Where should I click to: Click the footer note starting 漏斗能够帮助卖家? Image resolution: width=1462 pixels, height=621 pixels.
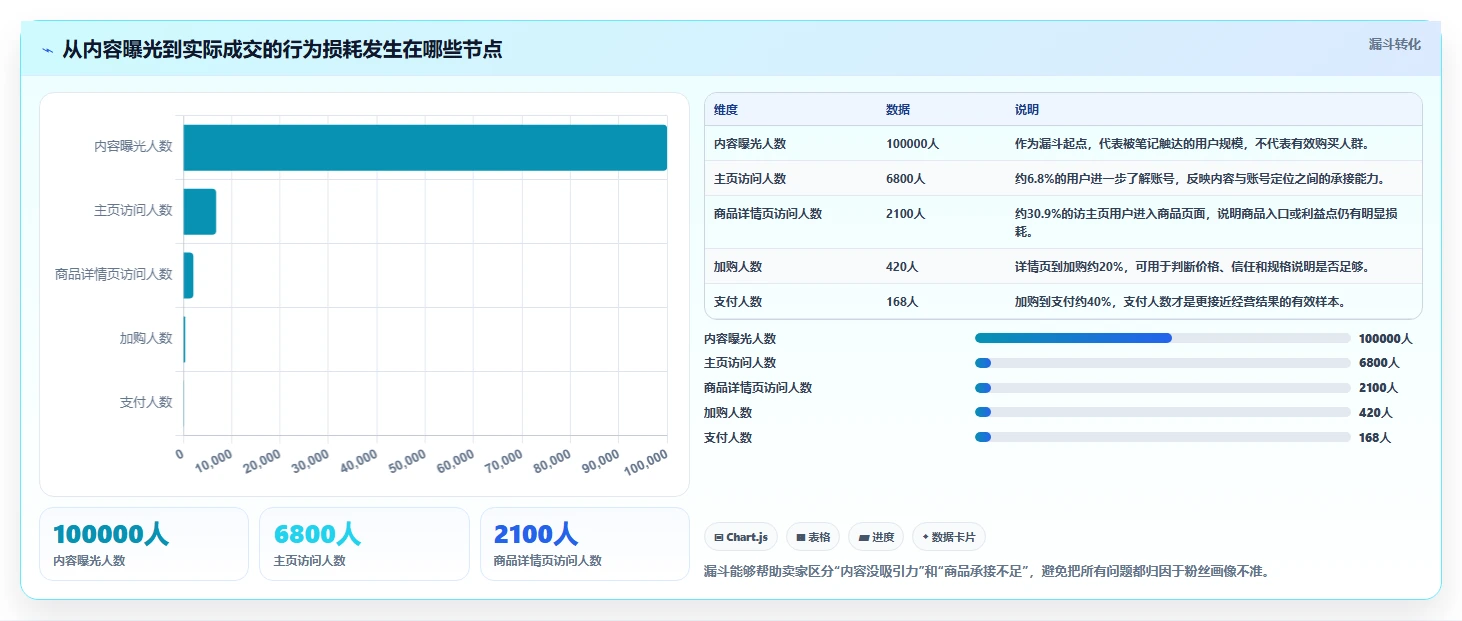click(987, 572)
